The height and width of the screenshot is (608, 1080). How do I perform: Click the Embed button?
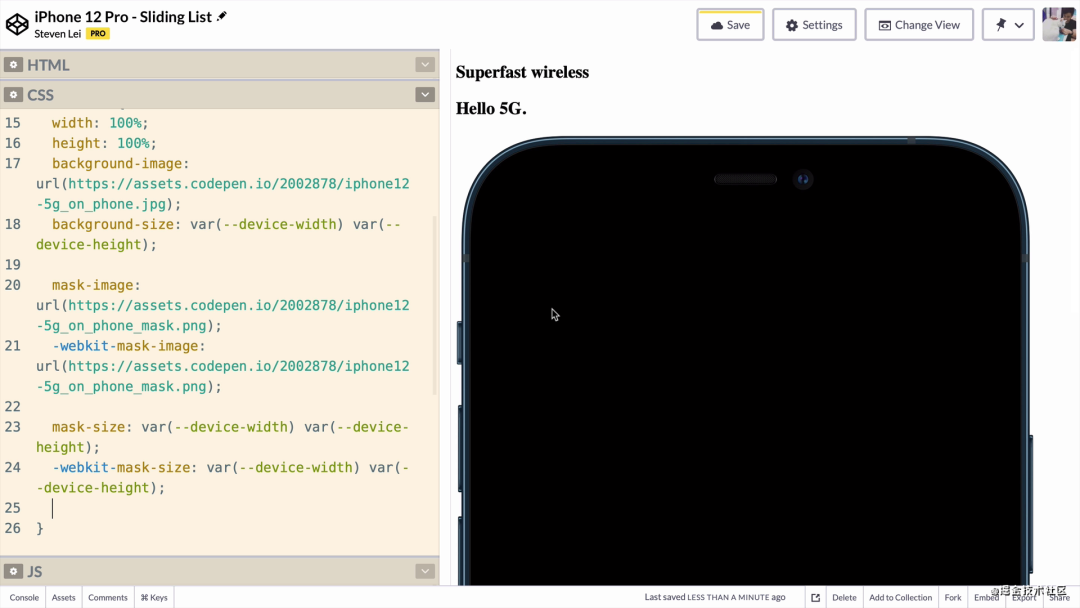(x=986, y=598)
